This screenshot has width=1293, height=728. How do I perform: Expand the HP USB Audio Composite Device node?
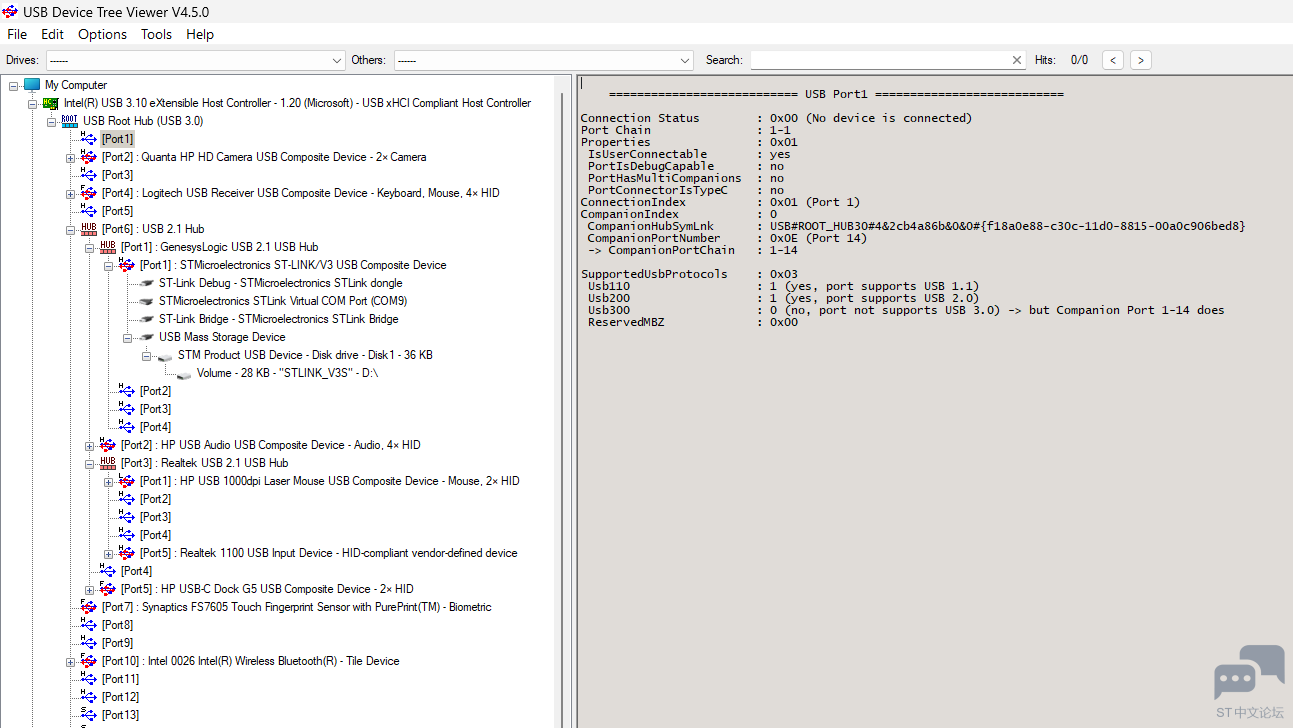(89, 446)
